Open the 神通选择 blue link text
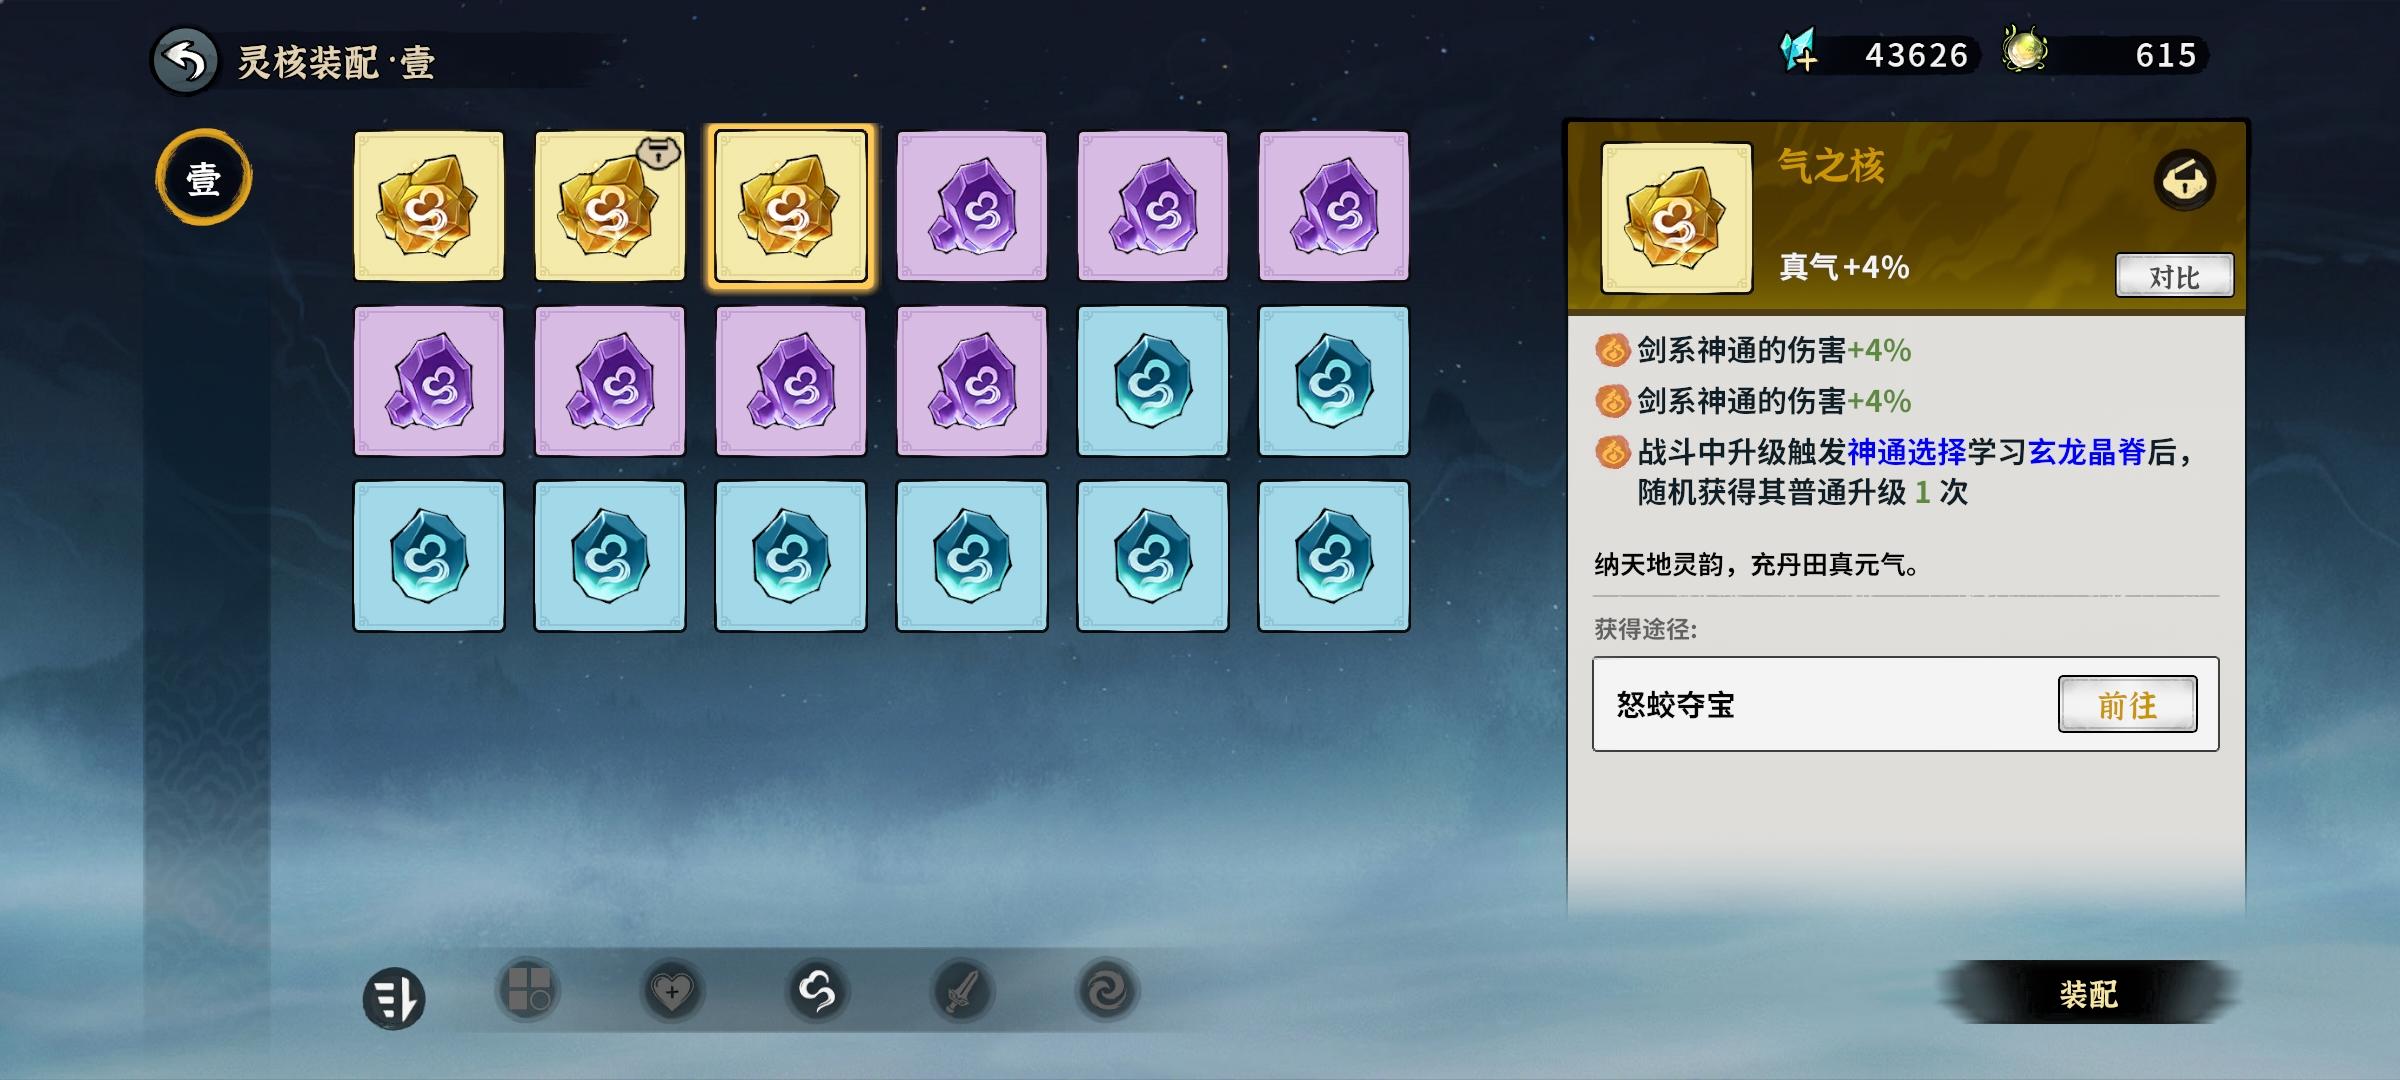Image resolution: width=2400 pixels, height=1080 pixels. tap(1907, 452)
